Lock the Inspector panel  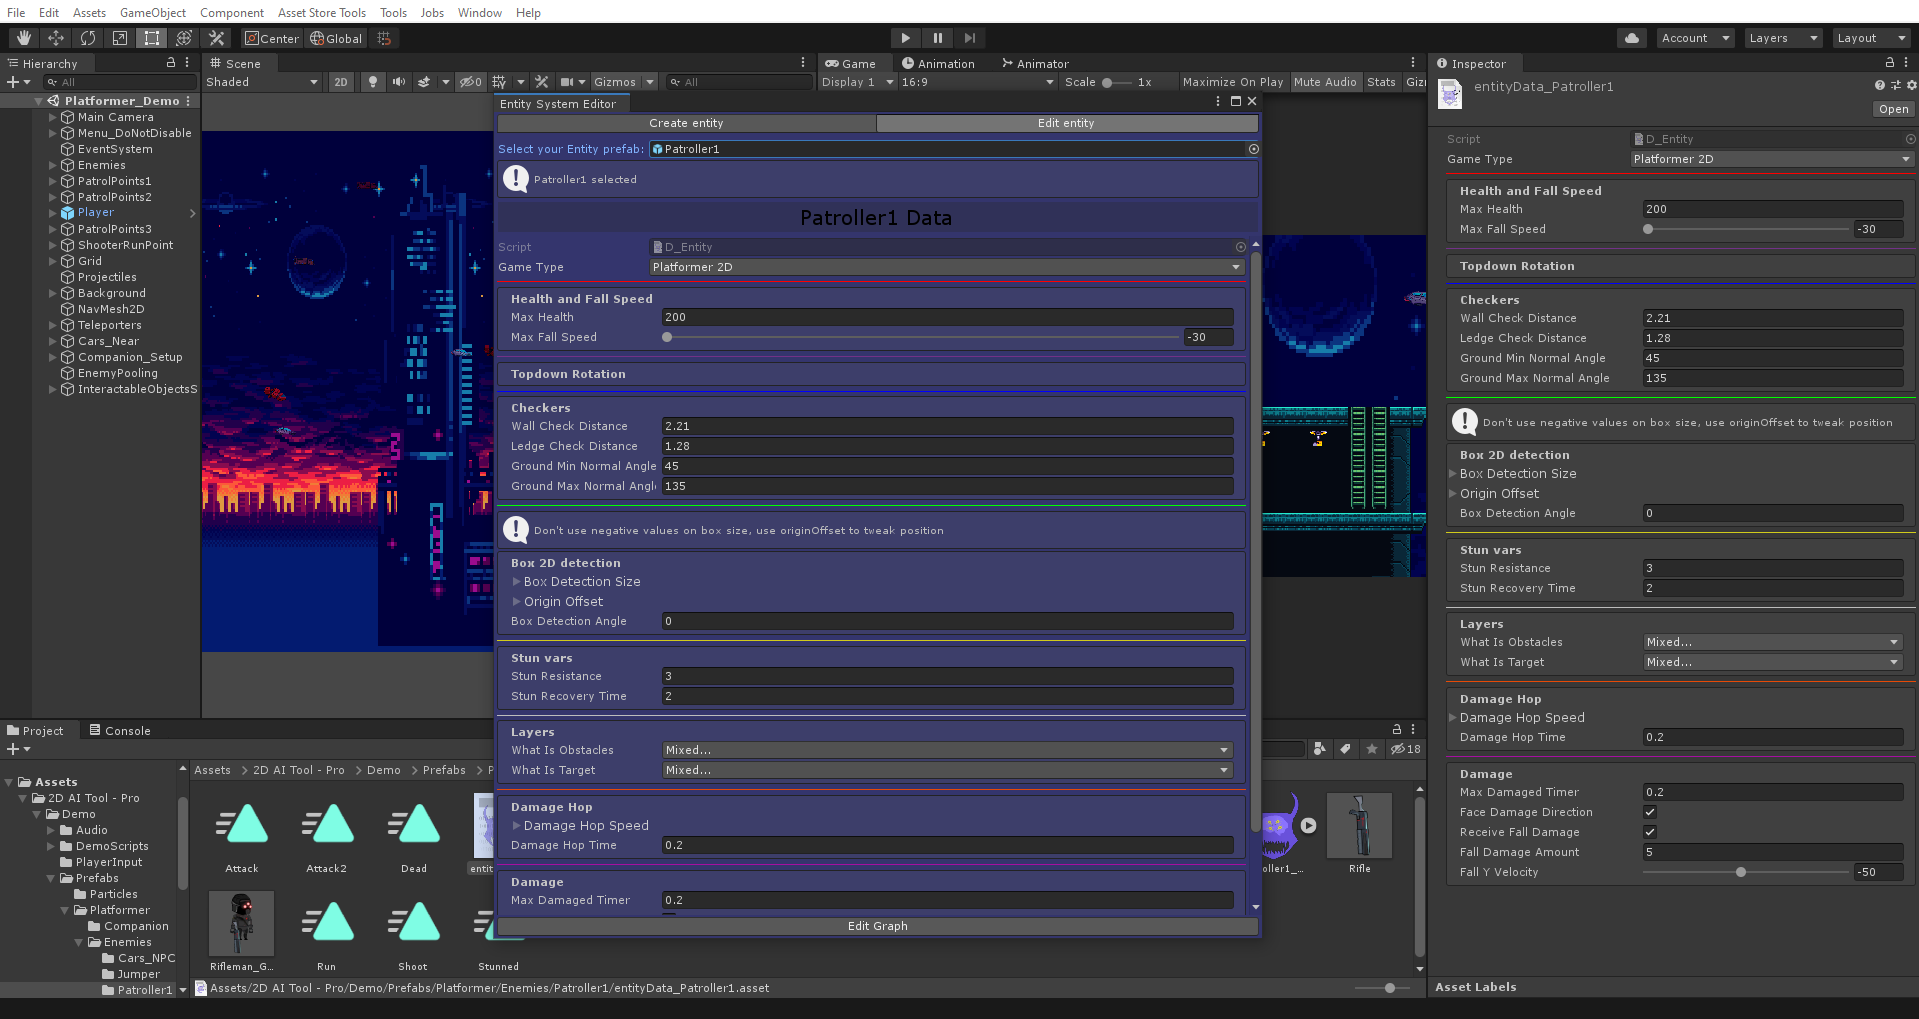(1889, 63)
